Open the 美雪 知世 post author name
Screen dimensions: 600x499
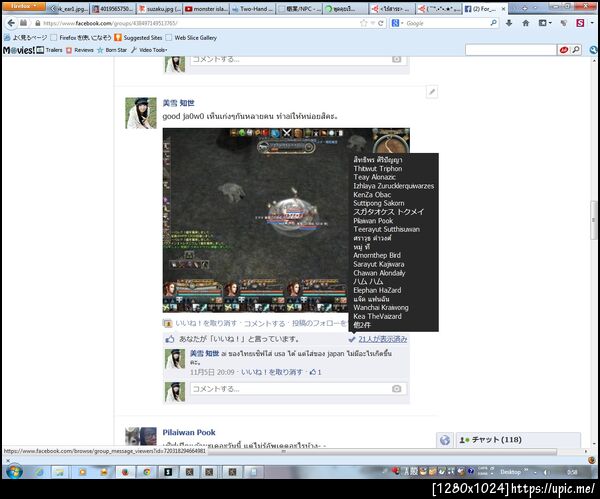pyautogui.click(x=178, y=103)
